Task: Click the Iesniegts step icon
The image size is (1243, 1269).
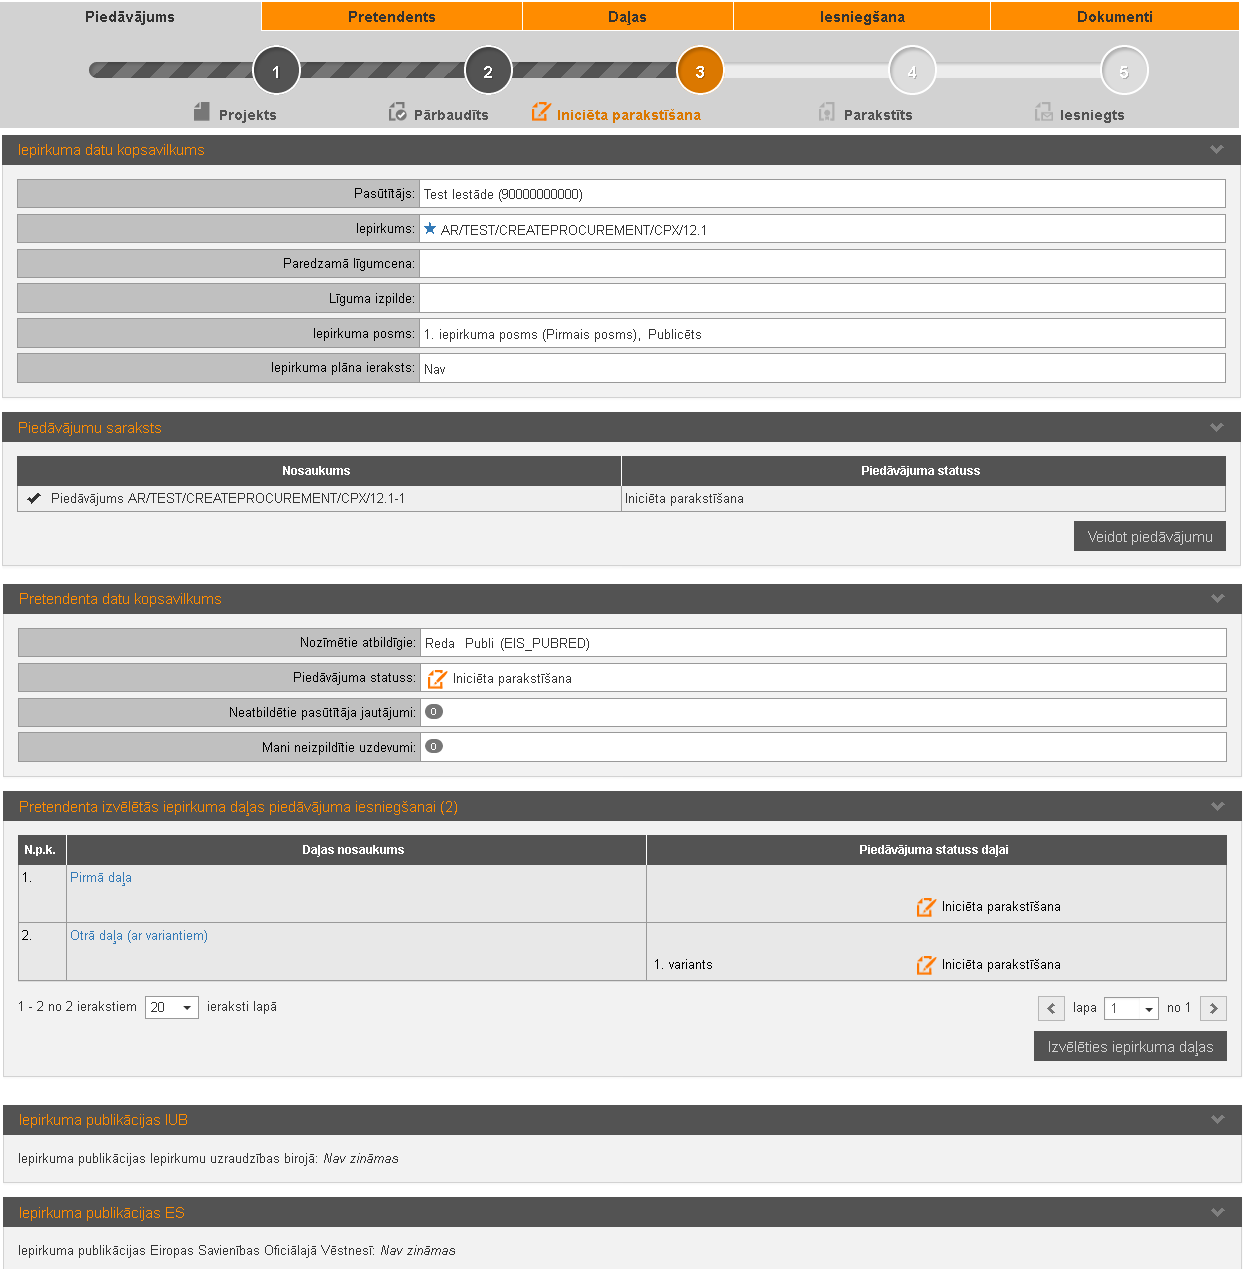Action: (x=1043, y=112)
